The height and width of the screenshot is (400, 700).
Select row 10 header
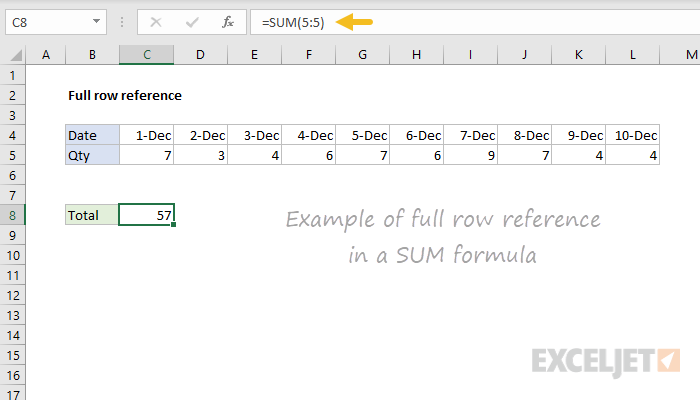pos(12,255)
